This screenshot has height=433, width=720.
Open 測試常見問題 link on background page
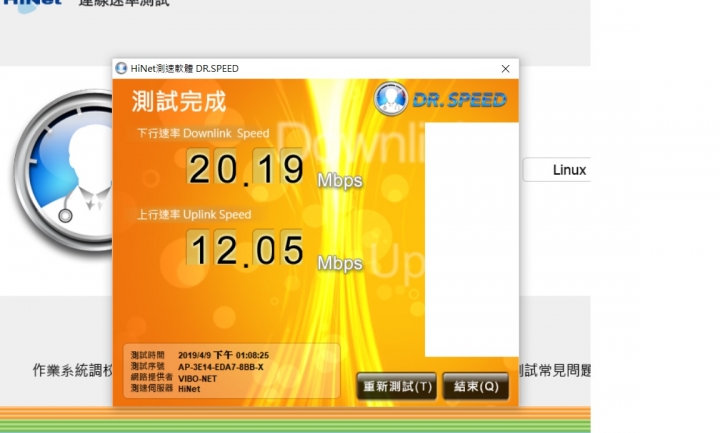[555, 370]
